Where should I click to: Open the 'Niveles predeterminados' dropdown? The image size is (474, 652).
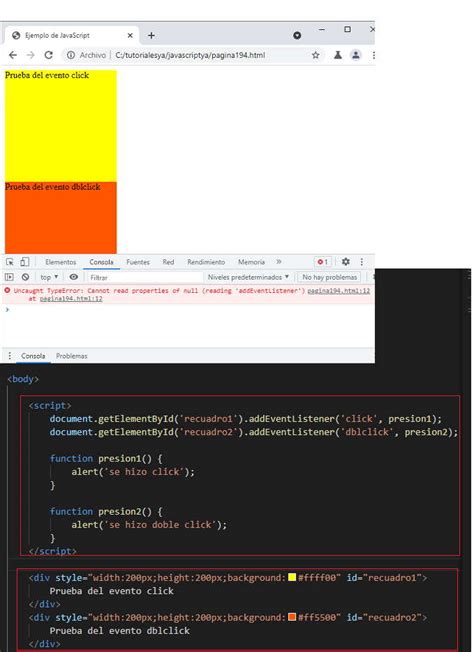coord(248,277)
